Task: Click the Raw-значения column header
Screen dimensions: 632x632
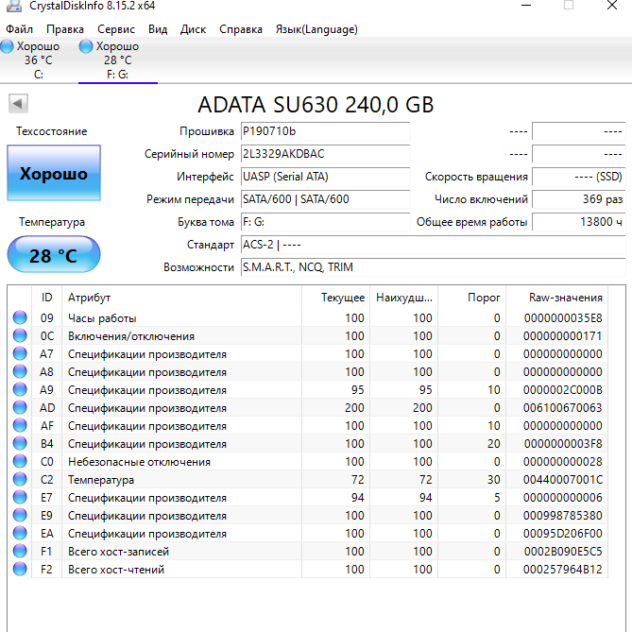Action: [x=557, y=297]
